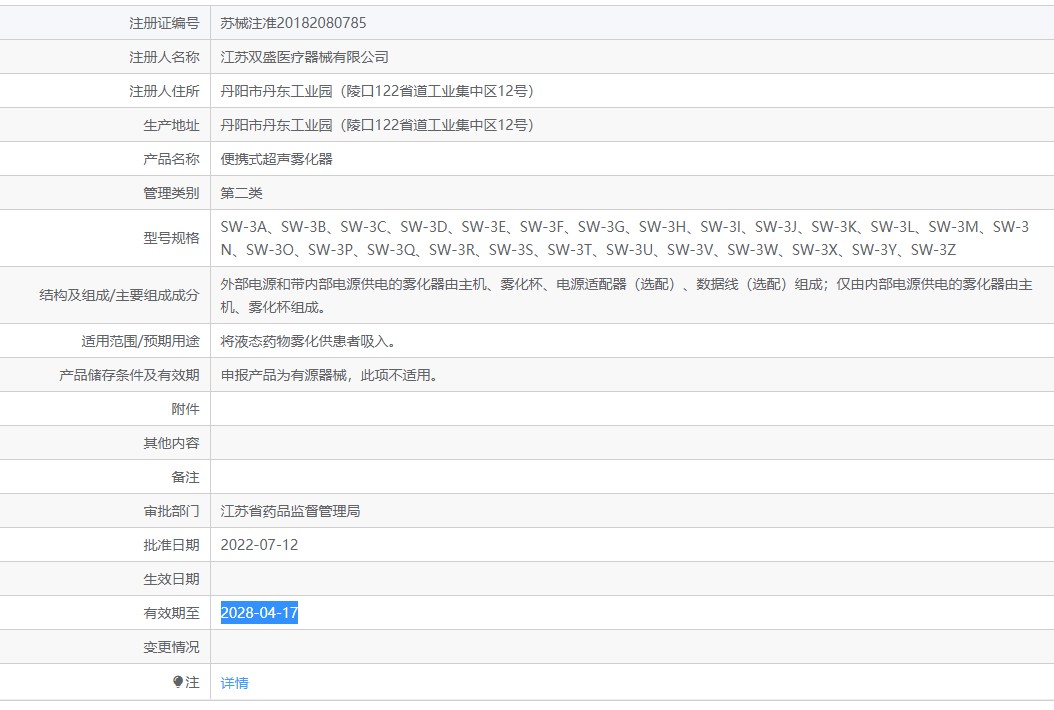
Task: Click the highlighted expiry date 2028-04-17
Action: (259, 613)
